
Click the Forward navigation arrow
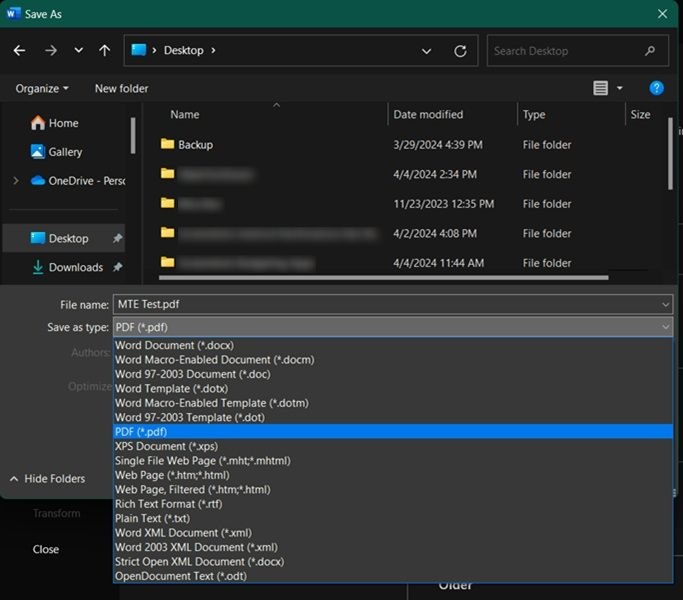click(x=50, y=50)
